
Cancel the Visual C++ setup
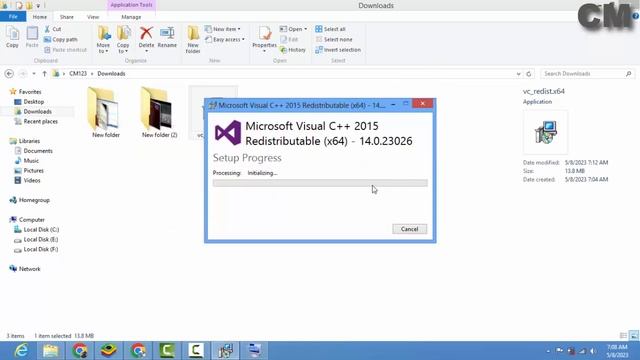[409, 229]
